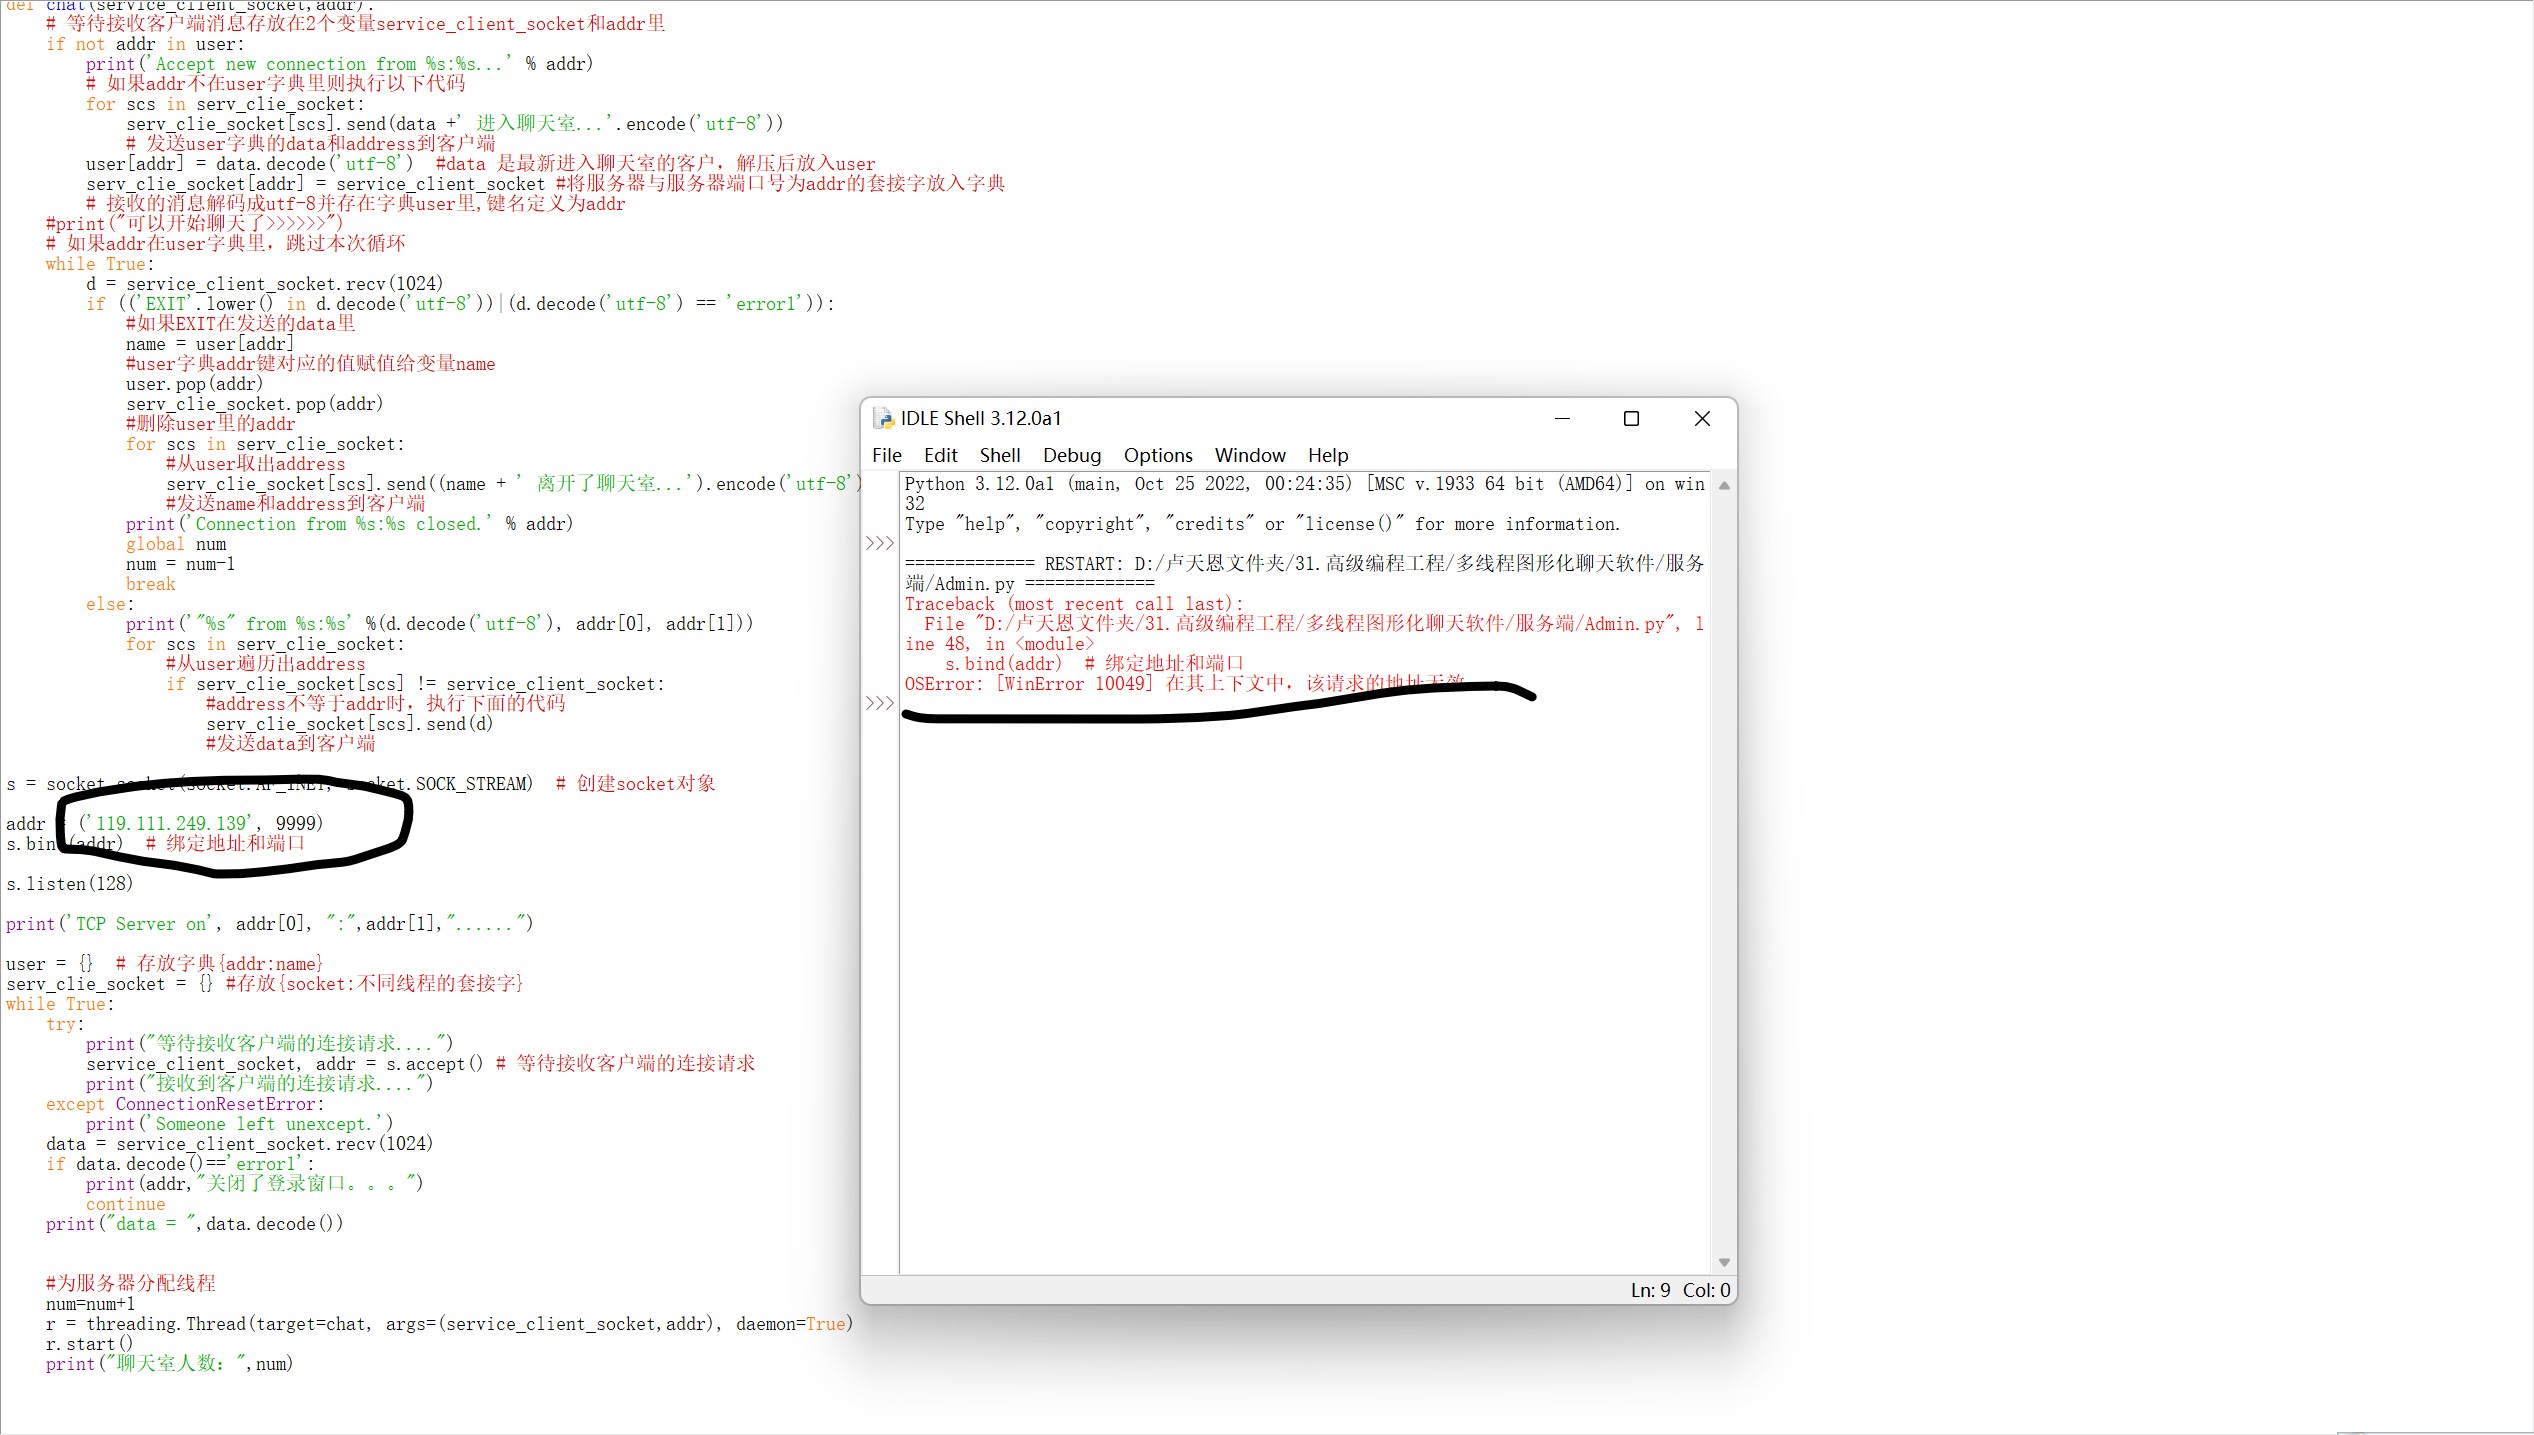Click the 'continue' keyword line
Image resolution: width=2534 pixels, height=1435 pixels.
point(125,1204)
